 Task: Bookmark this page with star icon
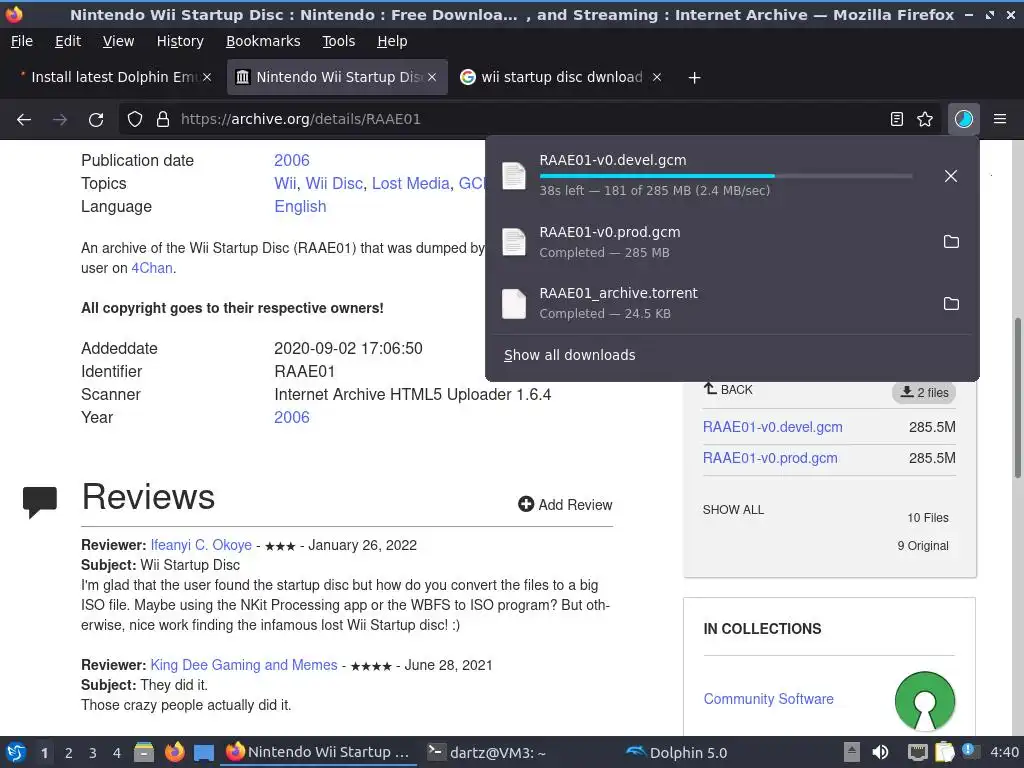point(925,120)
